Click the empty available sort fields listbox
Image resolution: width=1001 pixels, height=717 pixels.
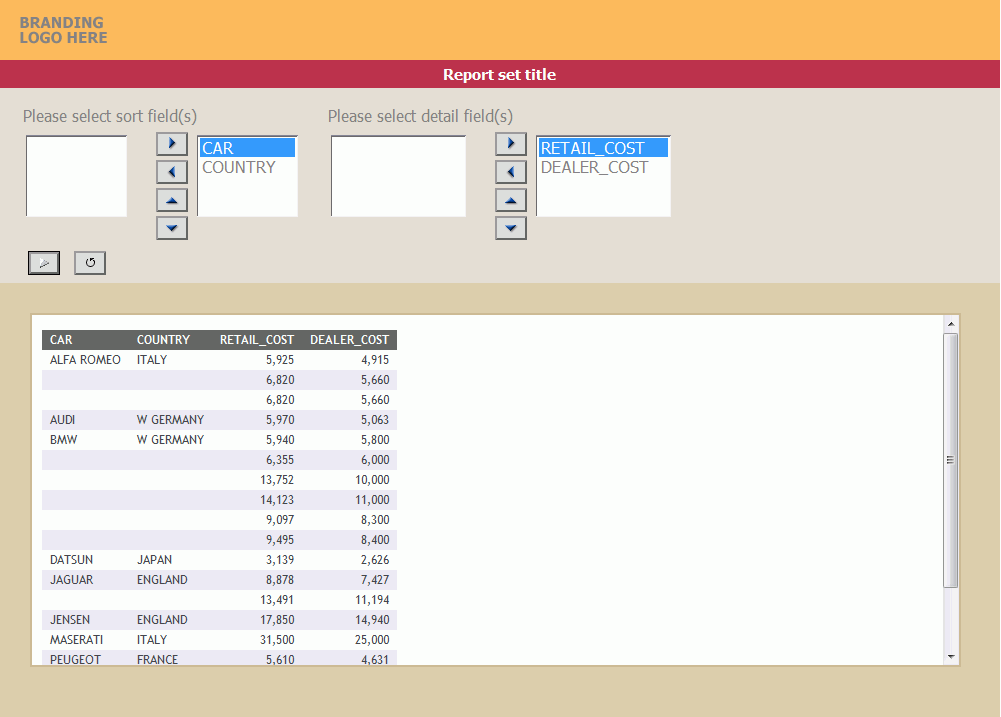pyautogui.click(x=76, y=176)
